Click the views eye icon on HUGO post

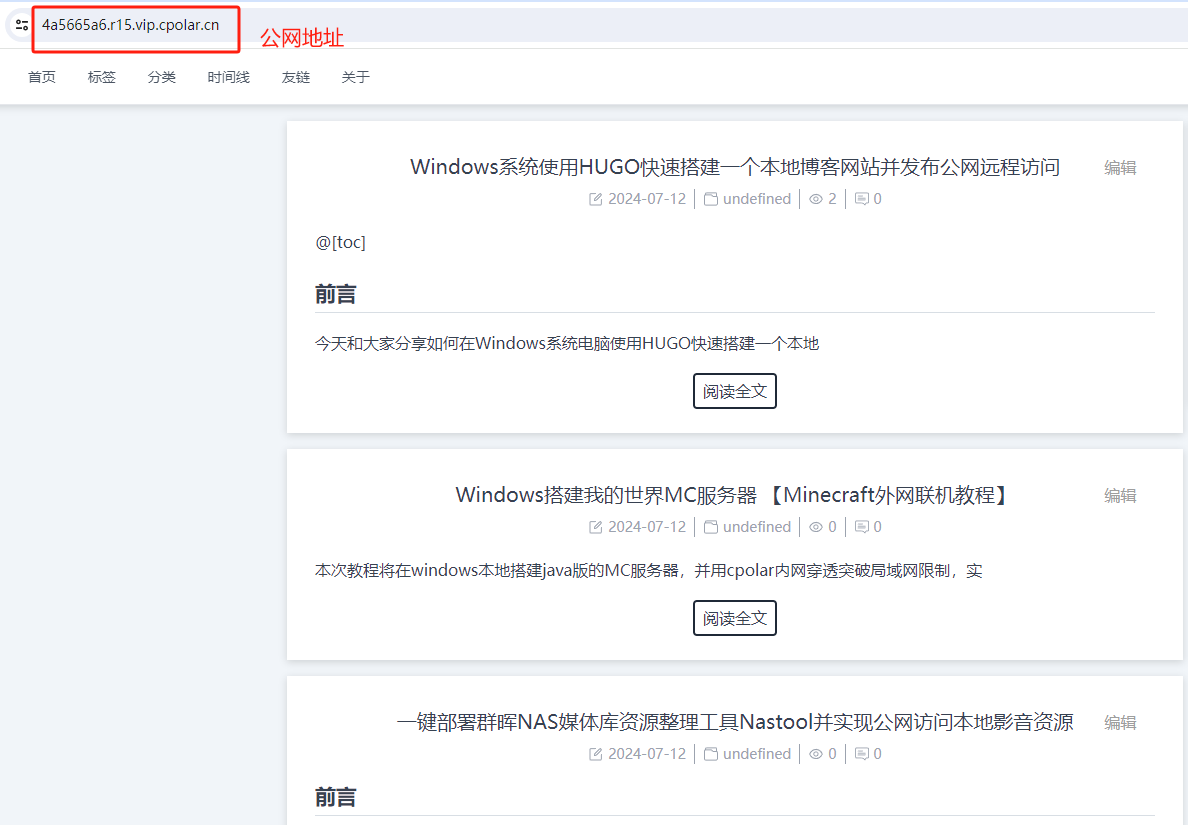[x=816, y=199]
